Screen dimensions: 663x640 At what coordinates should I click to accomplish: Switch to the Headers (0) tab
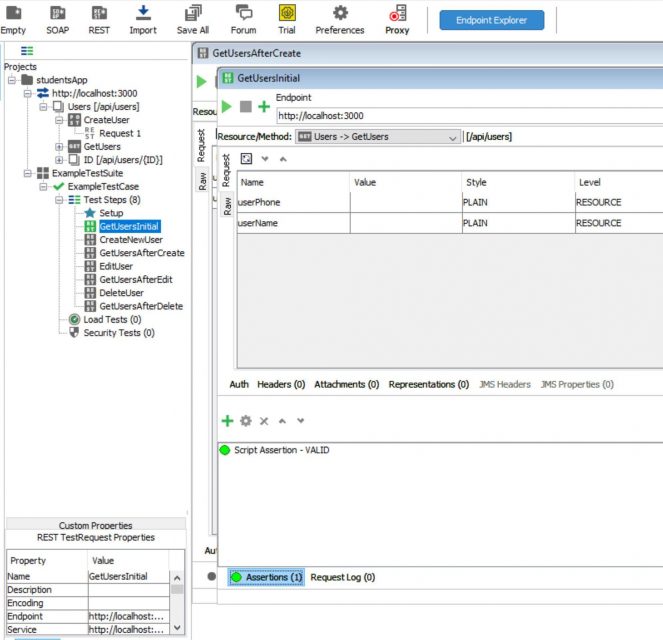coord(281,384)
